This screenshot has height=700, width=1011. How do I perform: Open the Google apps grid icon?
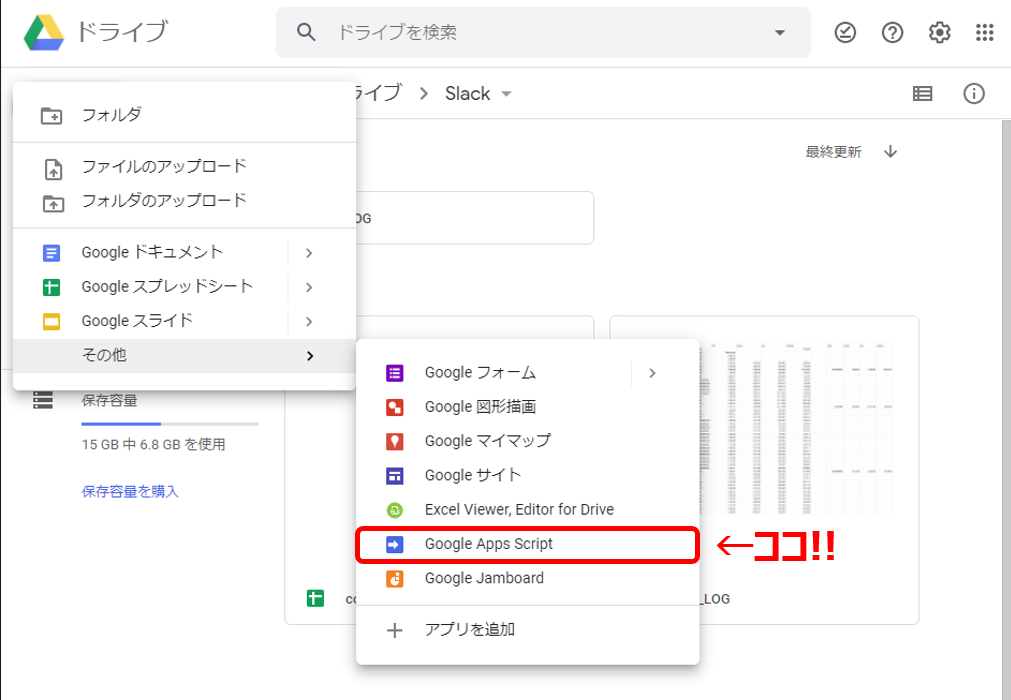pyautogui.click(x=985, y=32)
